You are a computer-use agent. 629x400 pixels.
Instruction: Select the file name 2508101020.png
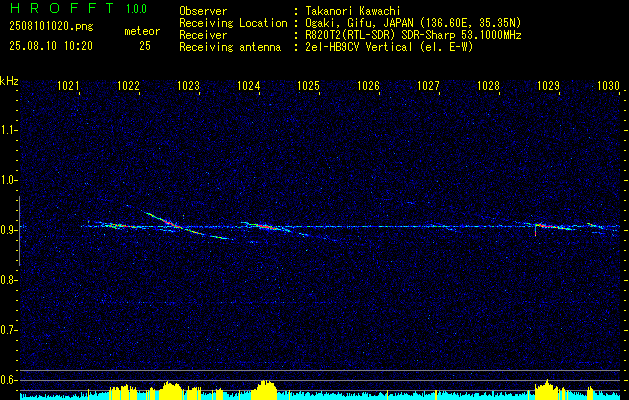[x=51, y=27]
